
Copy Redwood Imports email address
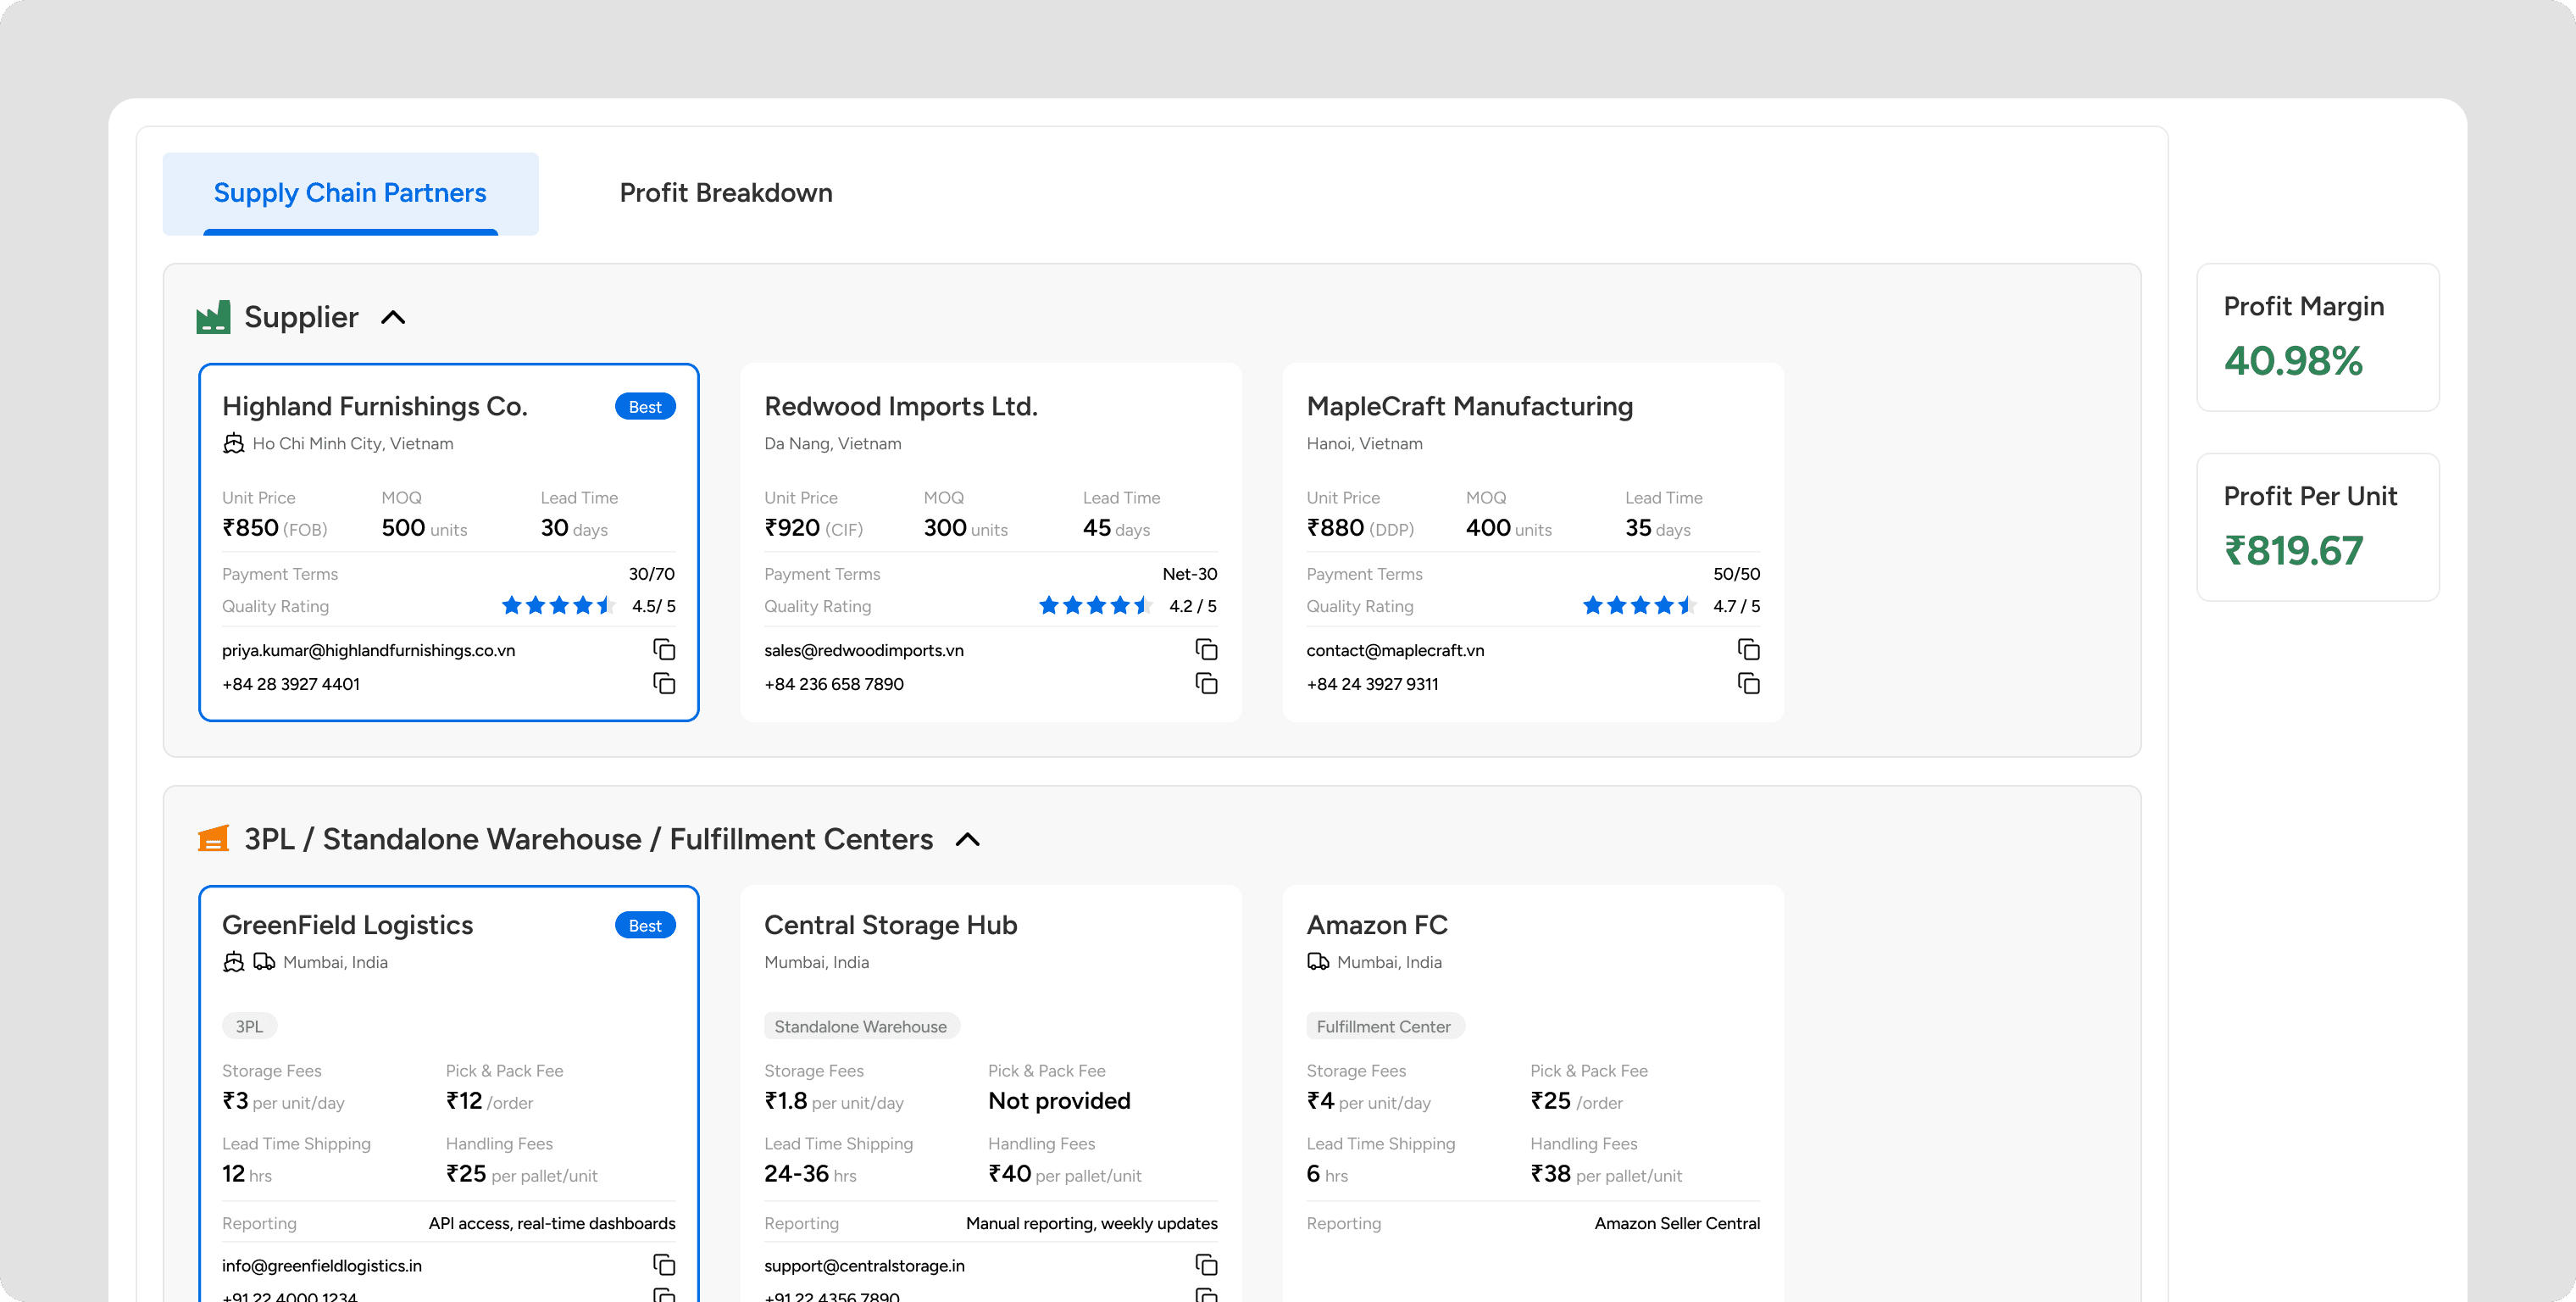1206,650
